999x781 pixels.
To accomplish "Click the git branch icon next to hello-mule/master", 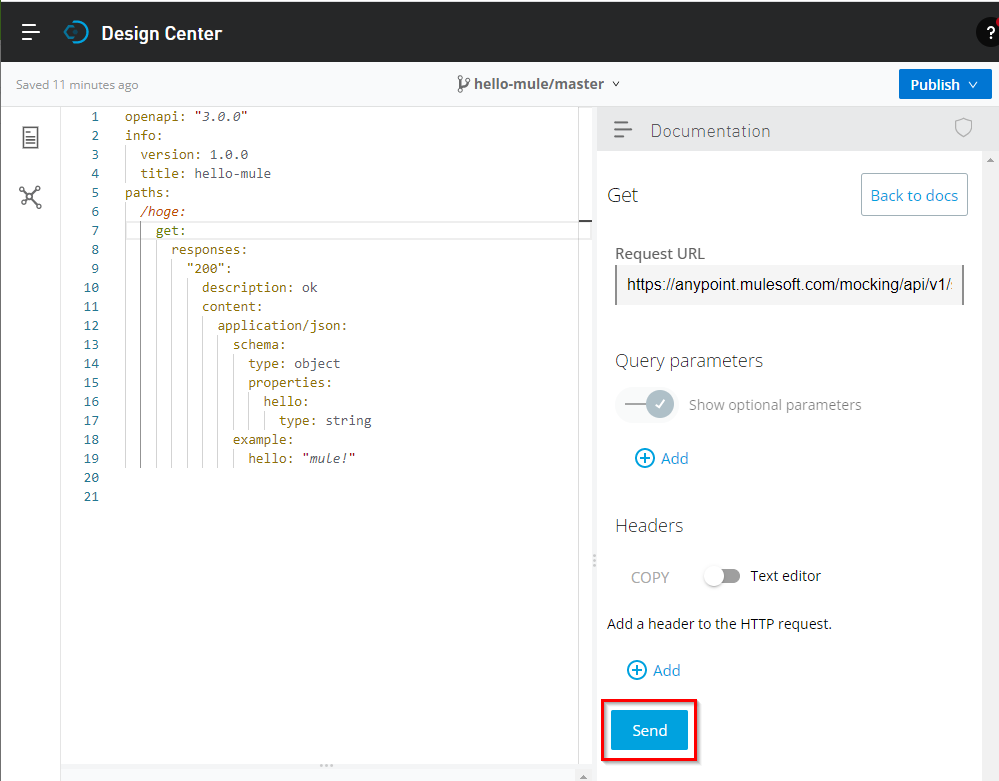I will 463,84.
